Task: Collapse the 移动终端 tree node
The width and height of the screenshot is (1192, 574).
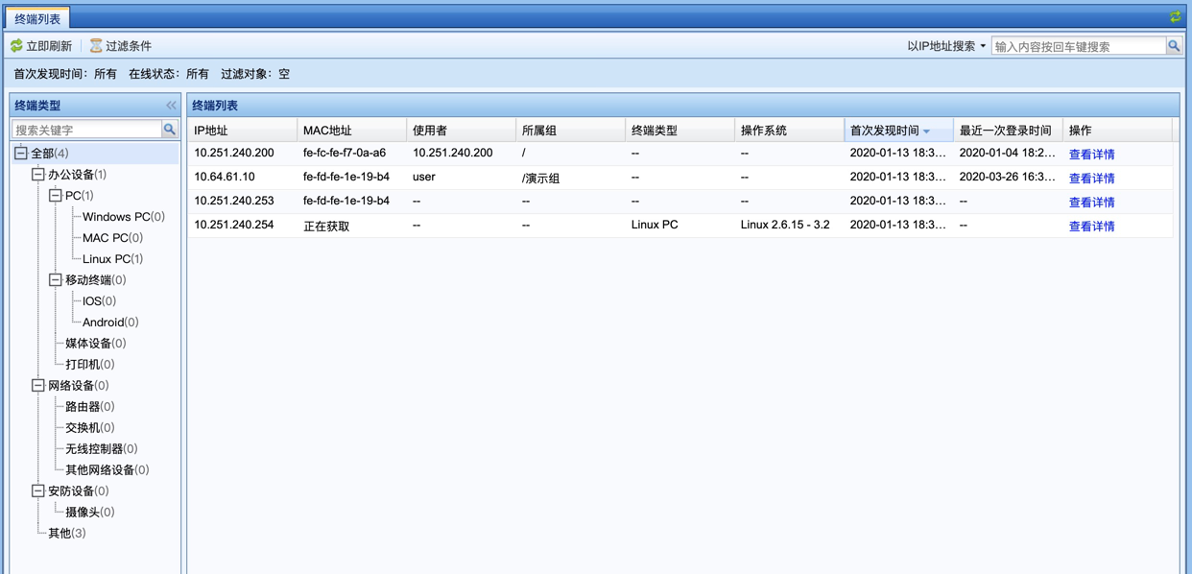Action: 55,280
